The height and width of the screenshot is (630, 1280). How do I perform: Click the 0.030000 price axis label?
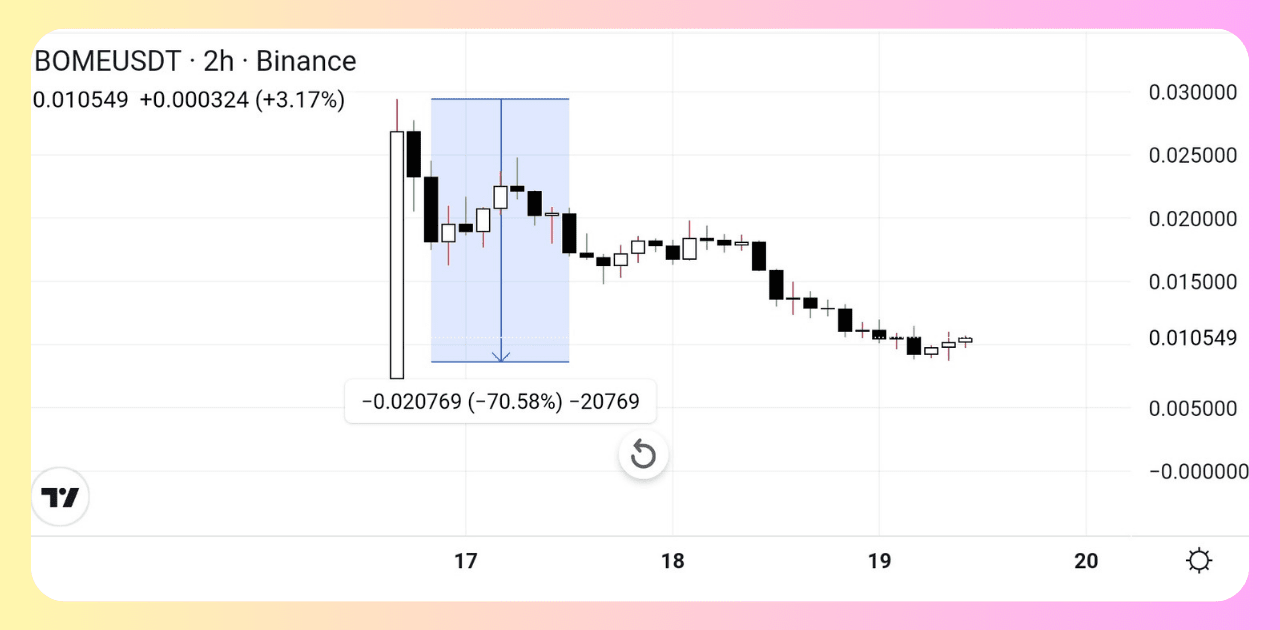click(1193, 92)
